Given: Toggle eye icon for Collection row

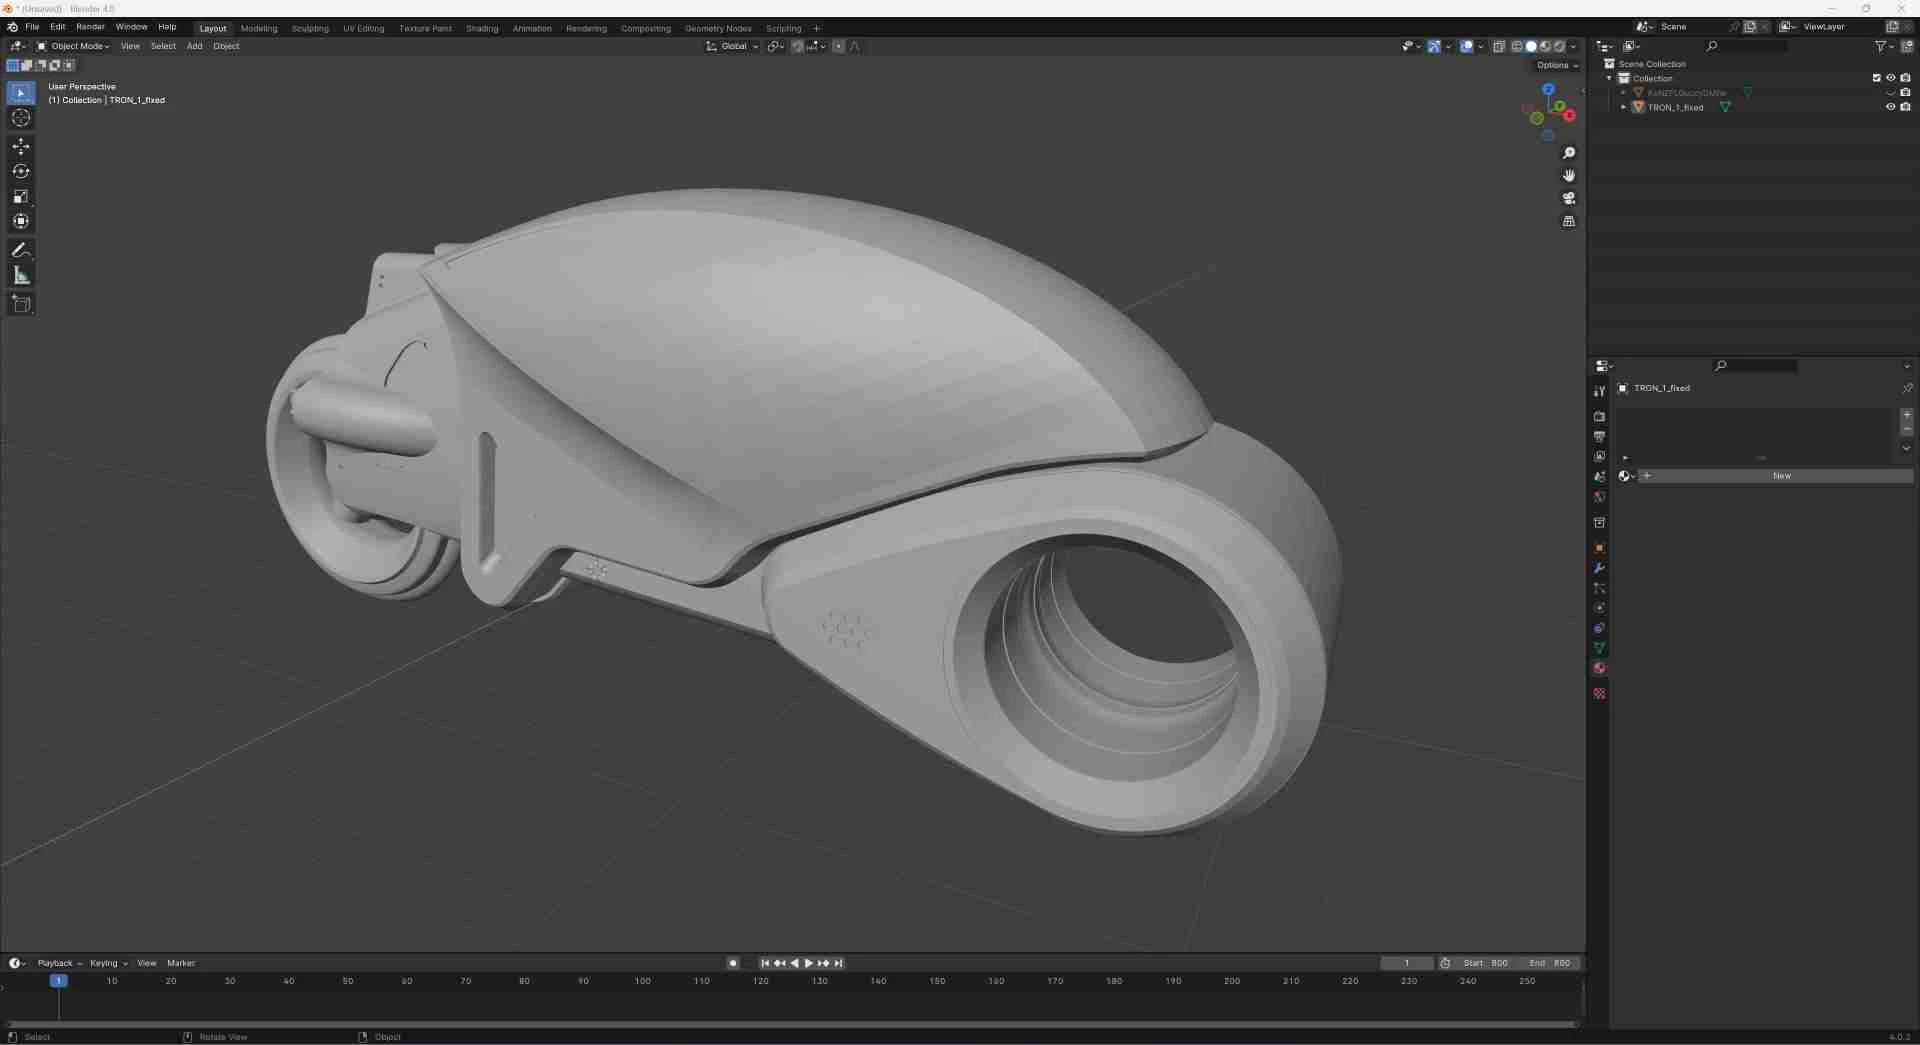Looking at the screenshot, I should click(1890, 78).
